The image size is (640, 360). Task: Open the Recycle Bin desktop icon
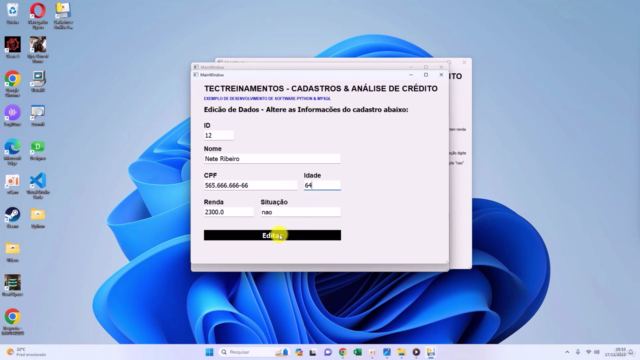(13, 14)
